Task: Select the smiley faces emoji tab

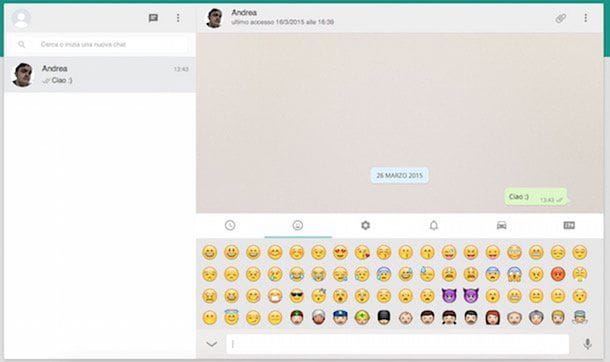Action: 298,225
